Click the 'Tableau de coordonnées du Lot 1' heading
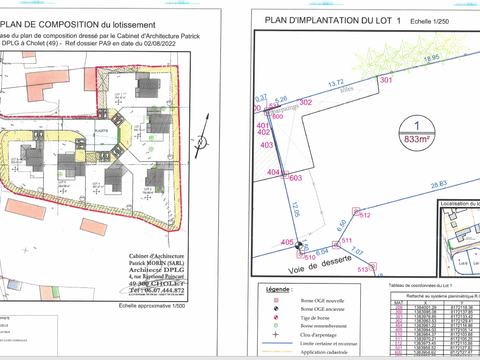This screenshot has width=480, height=360. (420, 285)
